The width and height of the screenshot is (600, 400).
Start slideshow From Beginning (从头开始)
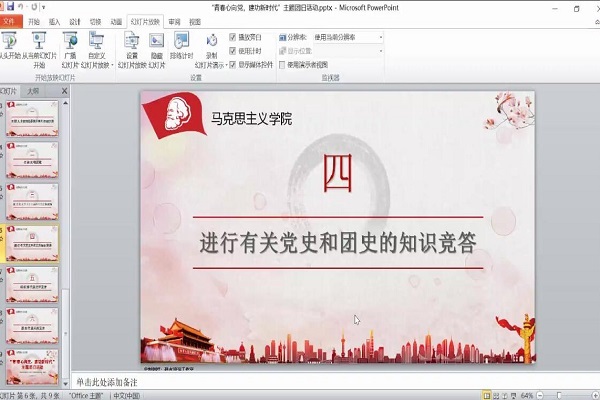coord(9,45)
